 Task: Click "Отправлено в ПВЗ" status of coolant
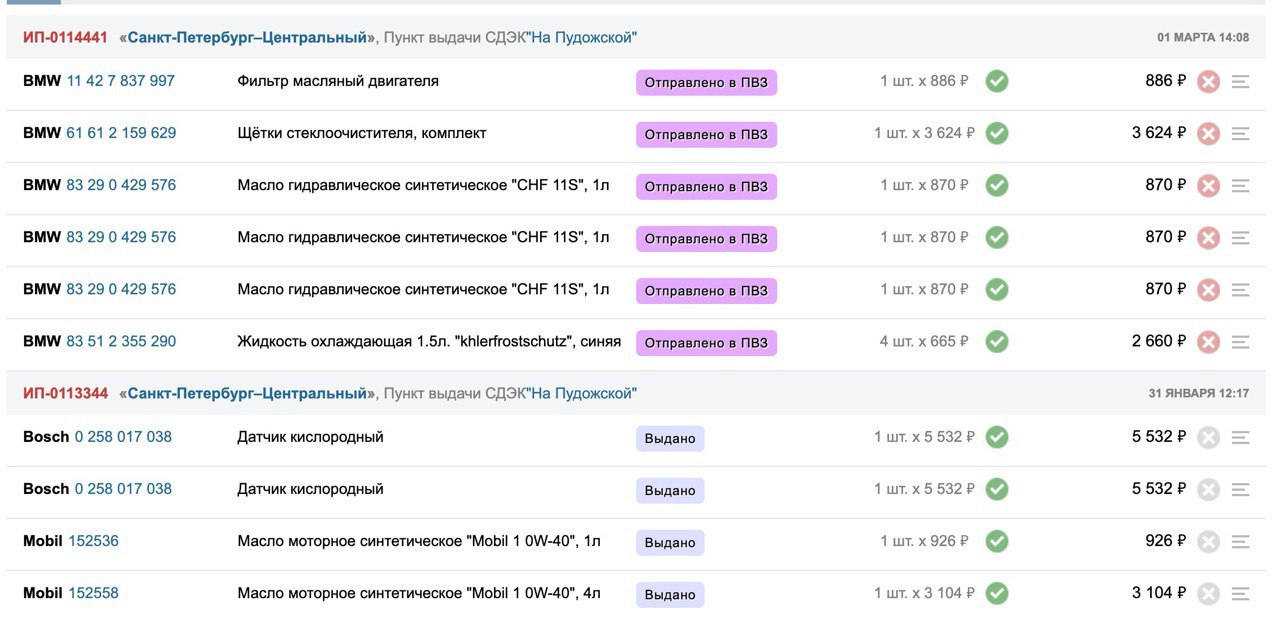tap(706, 342)
